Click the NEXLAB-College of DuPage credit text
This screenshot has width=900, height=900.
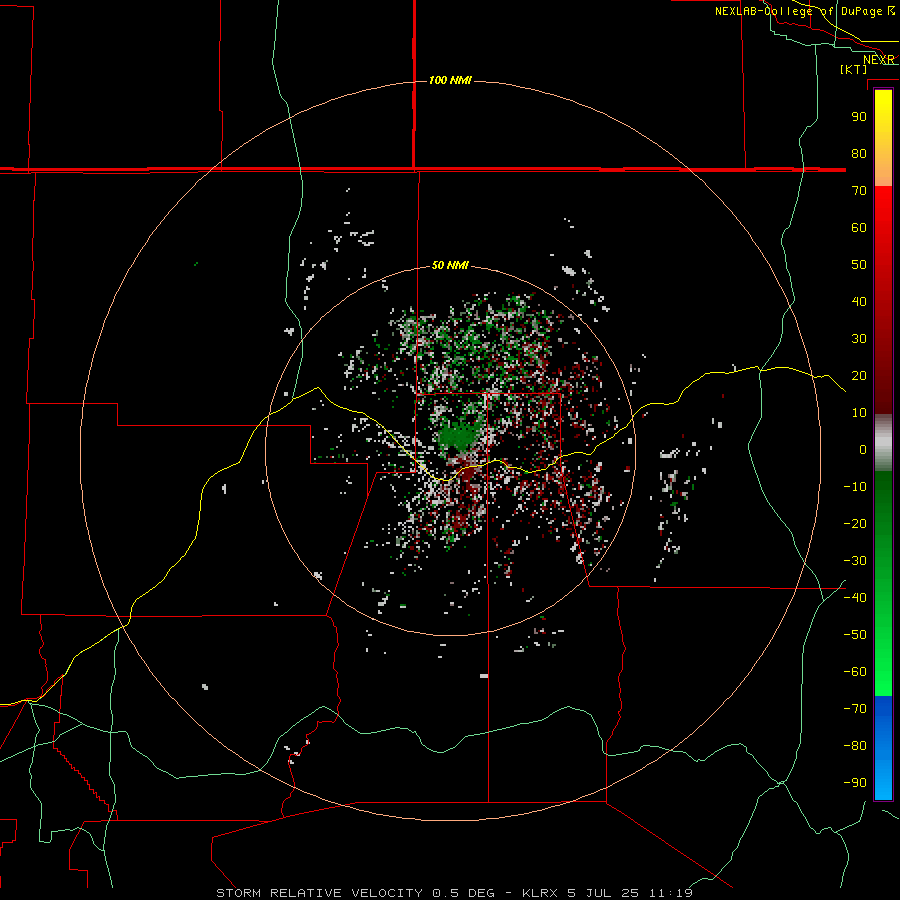coord(800,11)
